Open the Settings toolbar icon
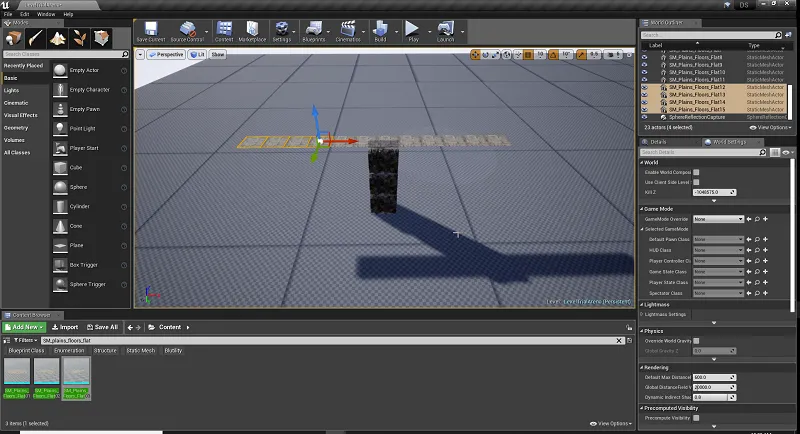Image resolution: width=800 pixels, height=434 pixels. 281,32
